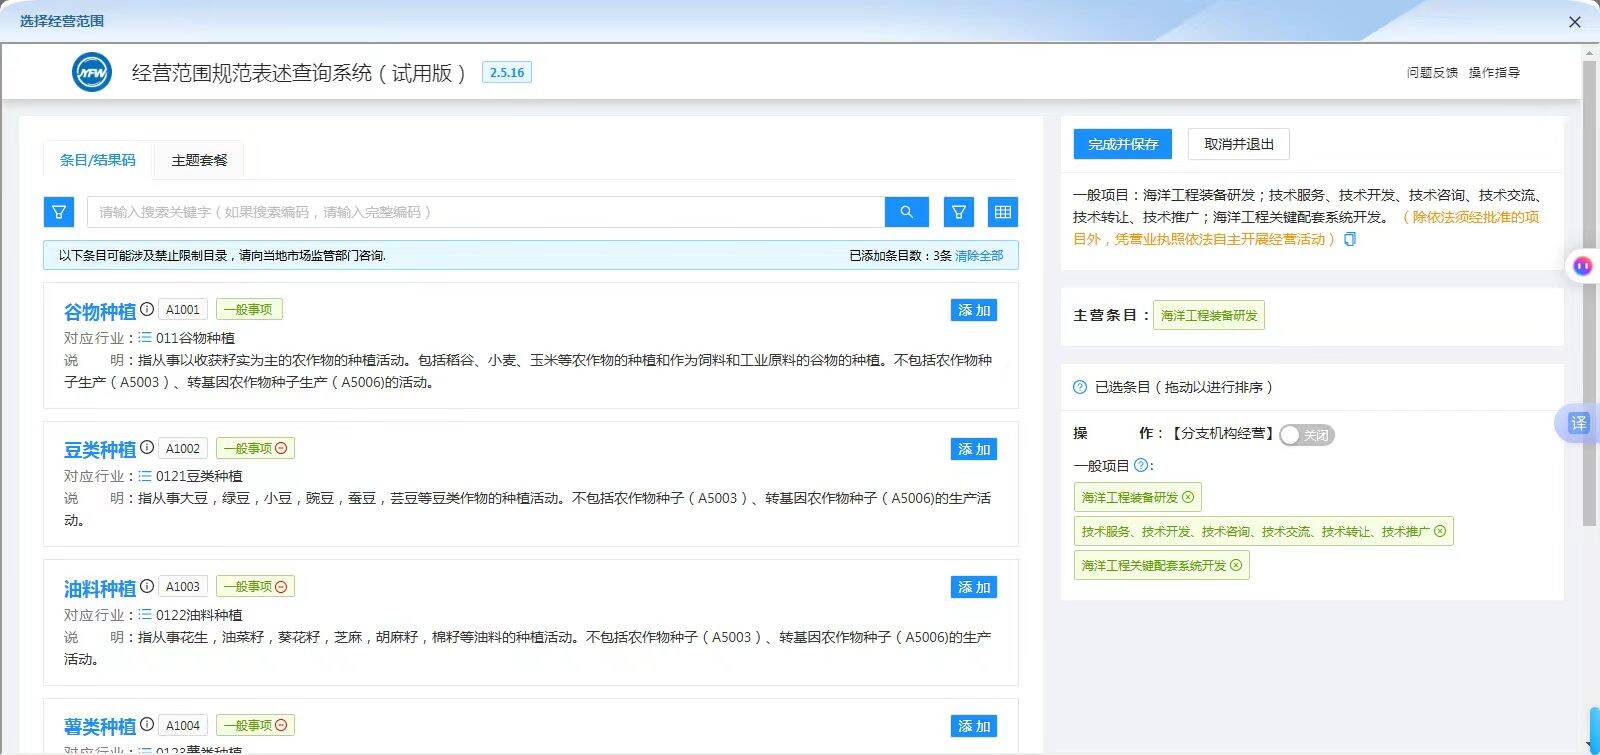1600x755 pixels.
Task: Open the 问题反馈 link
Action: pyautogui.click(x=1432, y=73)
